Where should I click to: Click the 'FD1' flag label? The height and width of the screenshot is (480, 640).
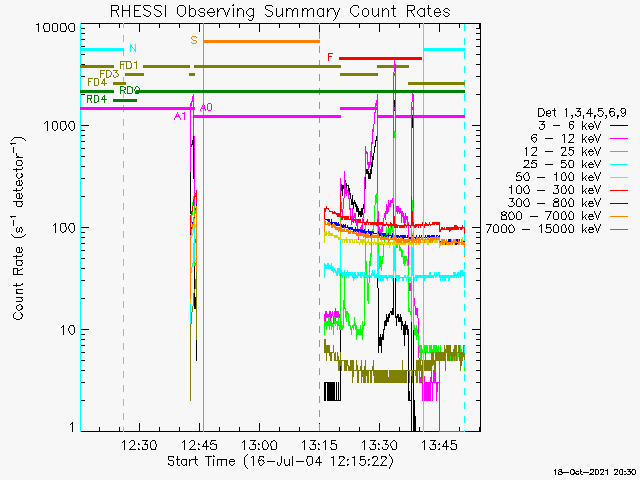point(129,65)
